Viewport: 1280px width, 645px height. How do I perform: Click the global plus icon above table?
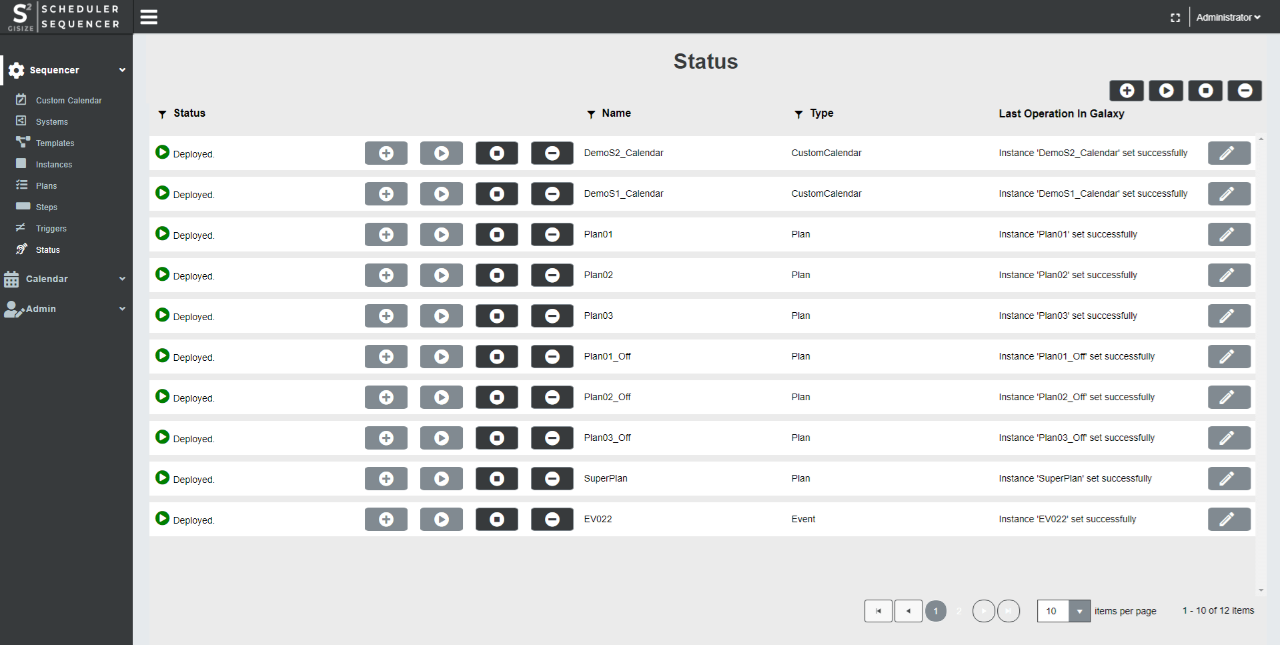pos(1127,91)
